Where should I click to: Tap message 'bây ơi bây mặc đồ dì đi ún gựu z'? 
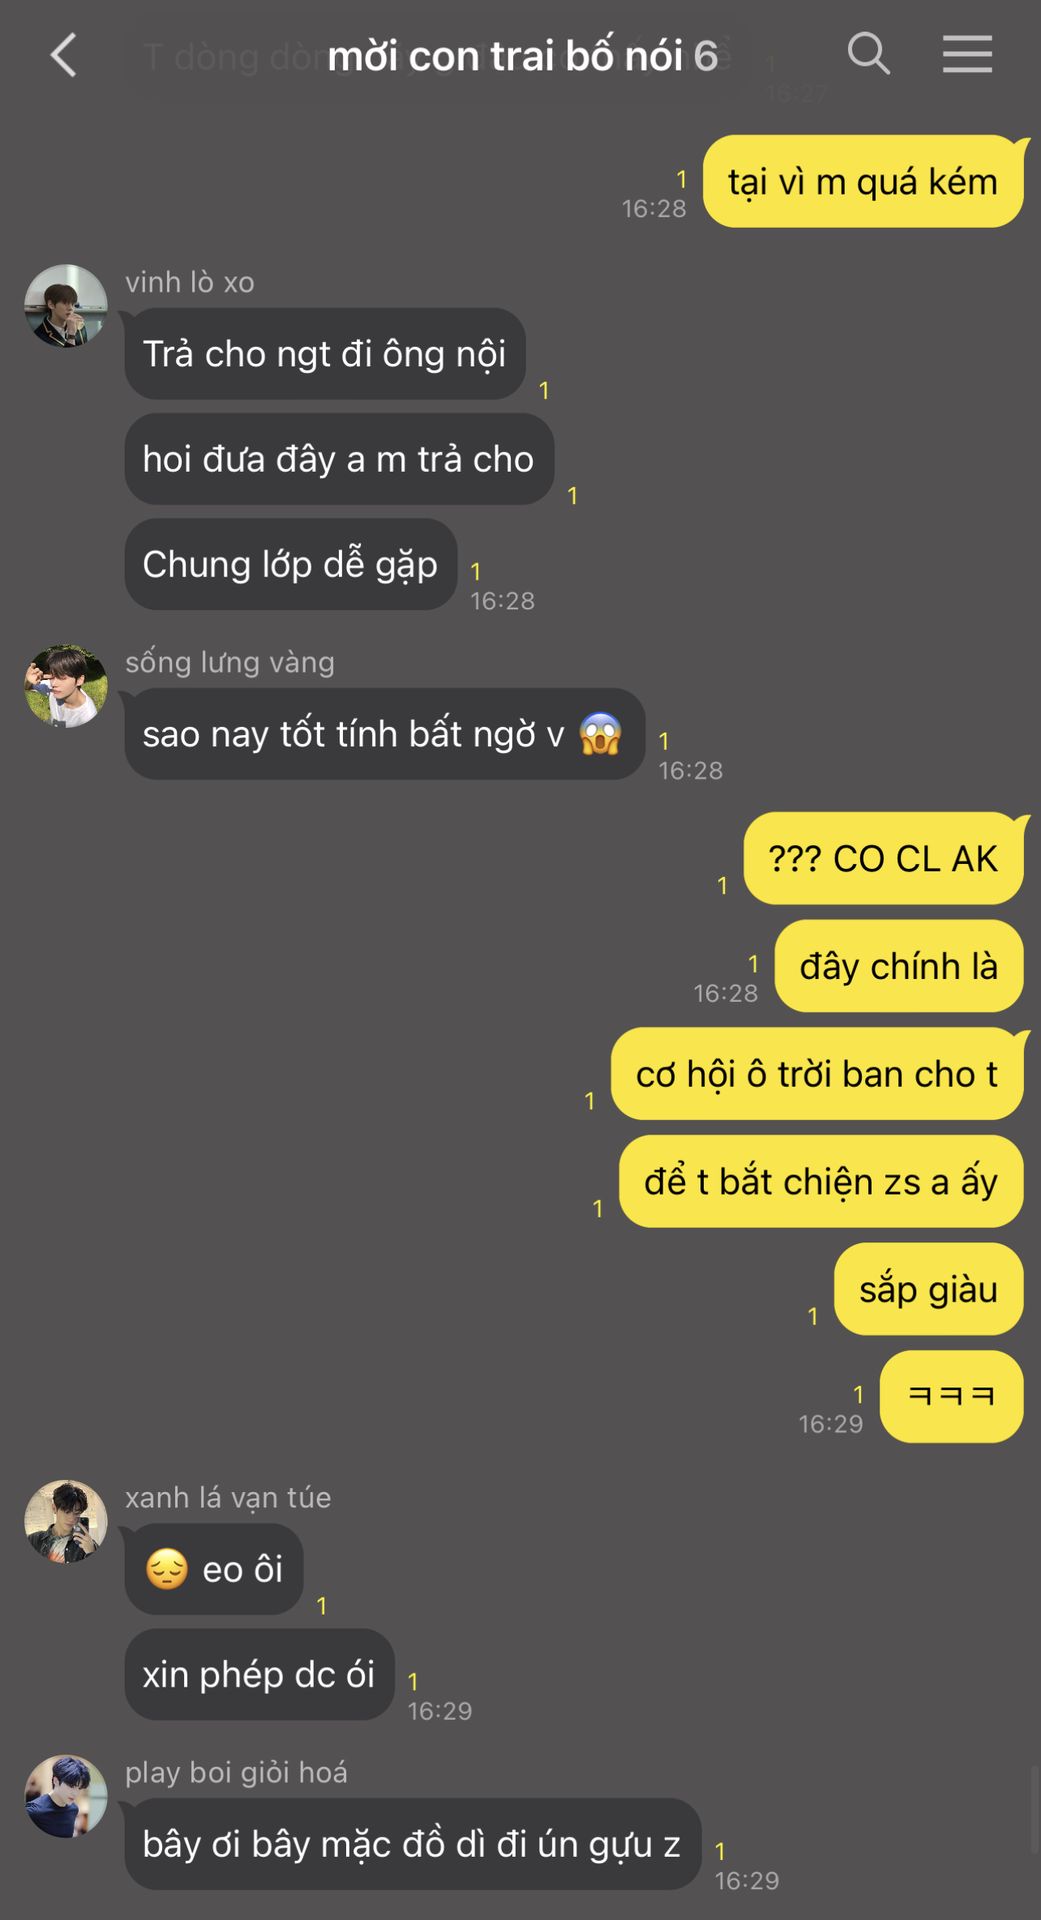tap(412, 1844)
